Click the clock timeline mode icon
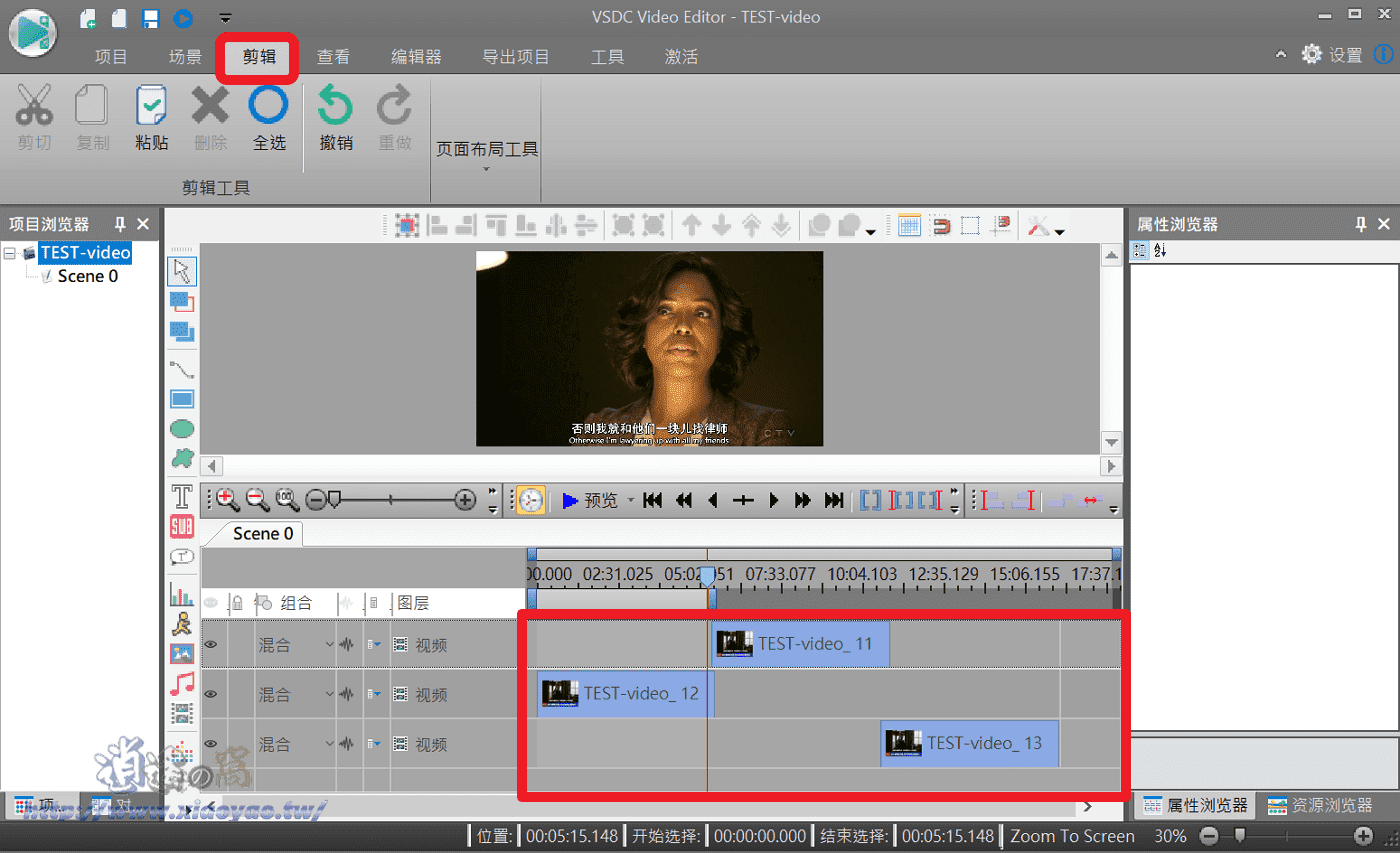This screenshot has height=853, width=1400. (x=531, y=500)
